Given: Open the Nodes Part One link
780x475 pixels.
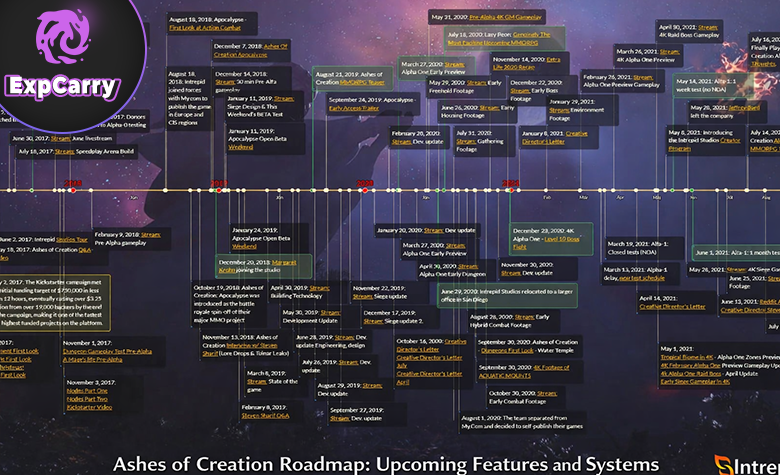Looking at the screenshot, I should (x=87, y=390).
